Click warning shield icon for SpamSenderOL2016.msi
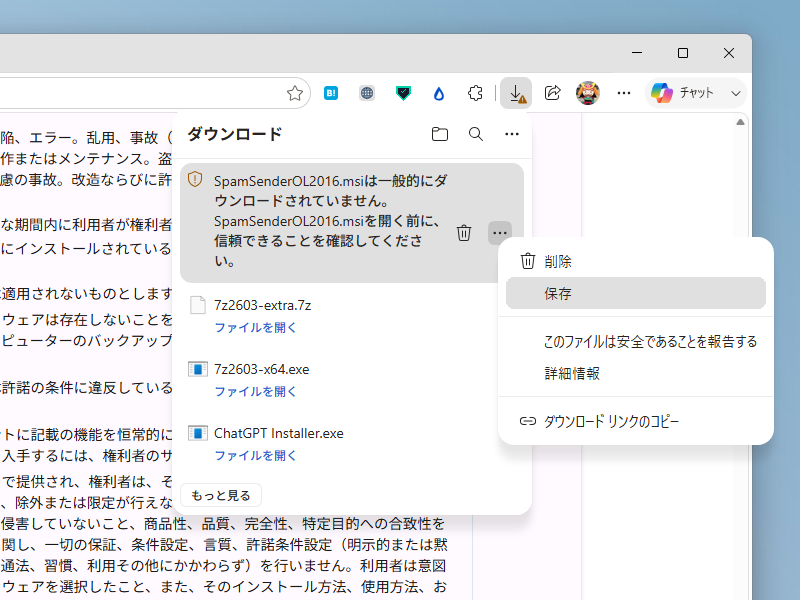The height and width of the screenshot is (600, 800). coord(195,180)
